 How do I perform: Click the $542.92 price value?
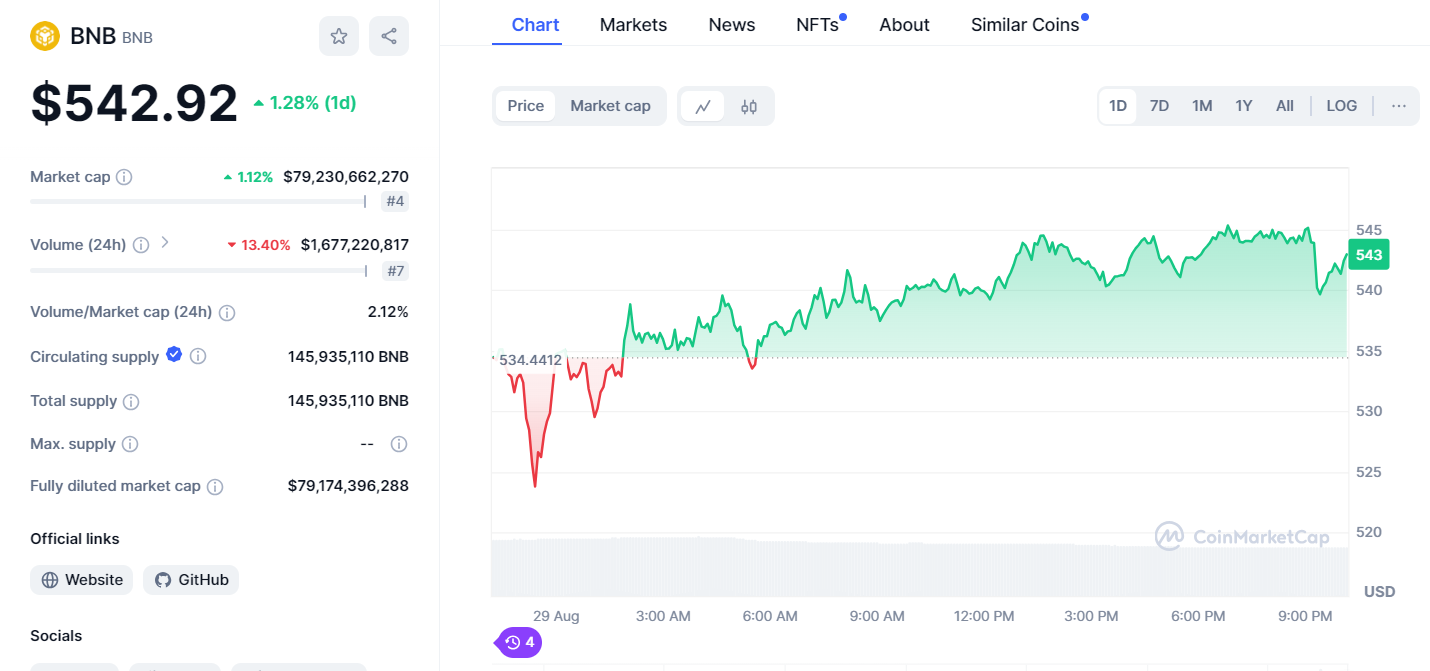tap(135, 103)
